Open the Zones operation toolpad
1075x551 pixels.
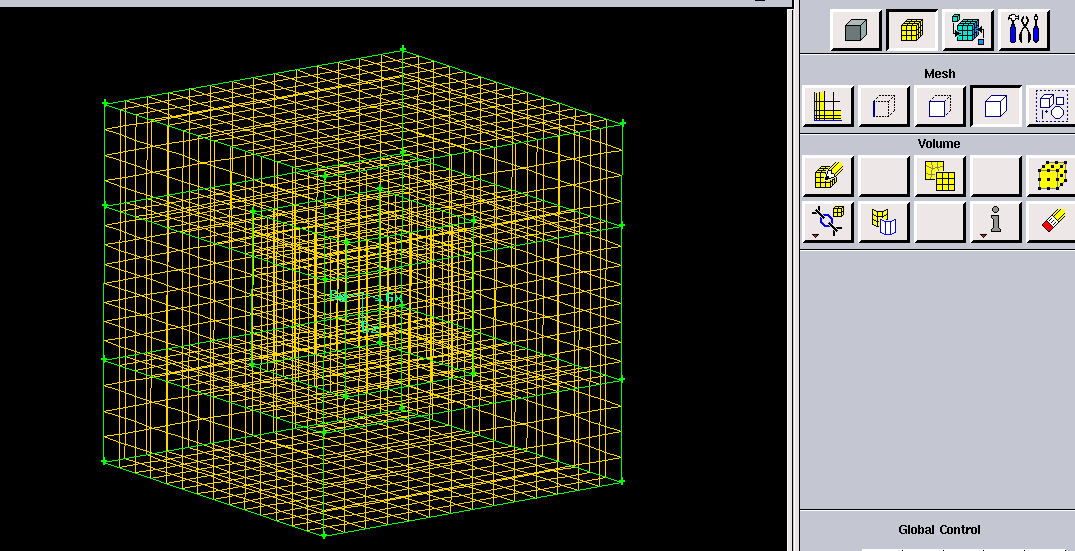968,30
